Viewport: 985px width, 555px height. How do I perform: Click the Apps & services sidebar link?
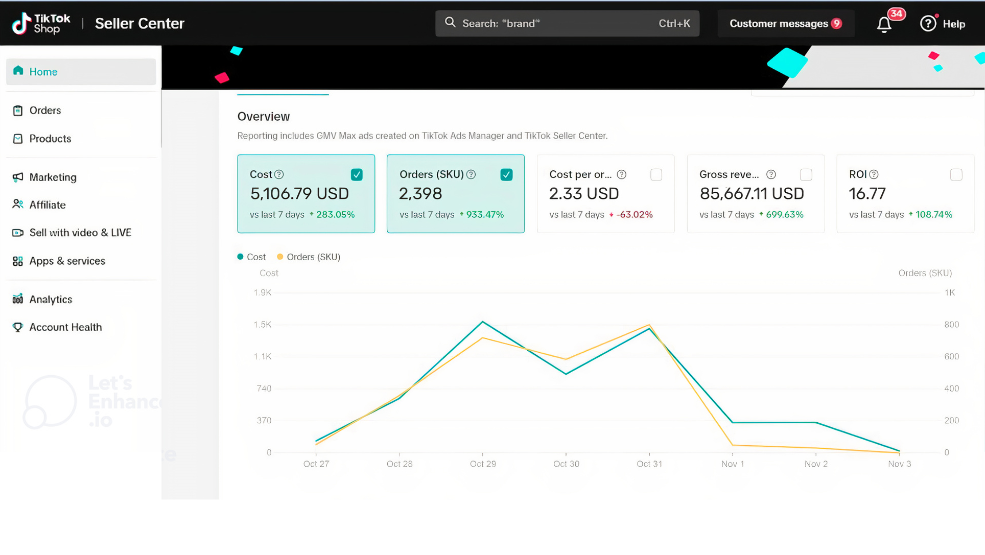pyautogui.click(x=67, y=261)
